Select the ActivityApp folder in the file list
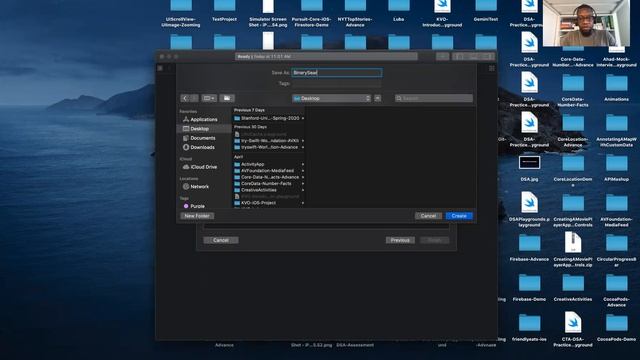This screenshot has width=640, height=360. pyautogui.click(x=269, y=164)
